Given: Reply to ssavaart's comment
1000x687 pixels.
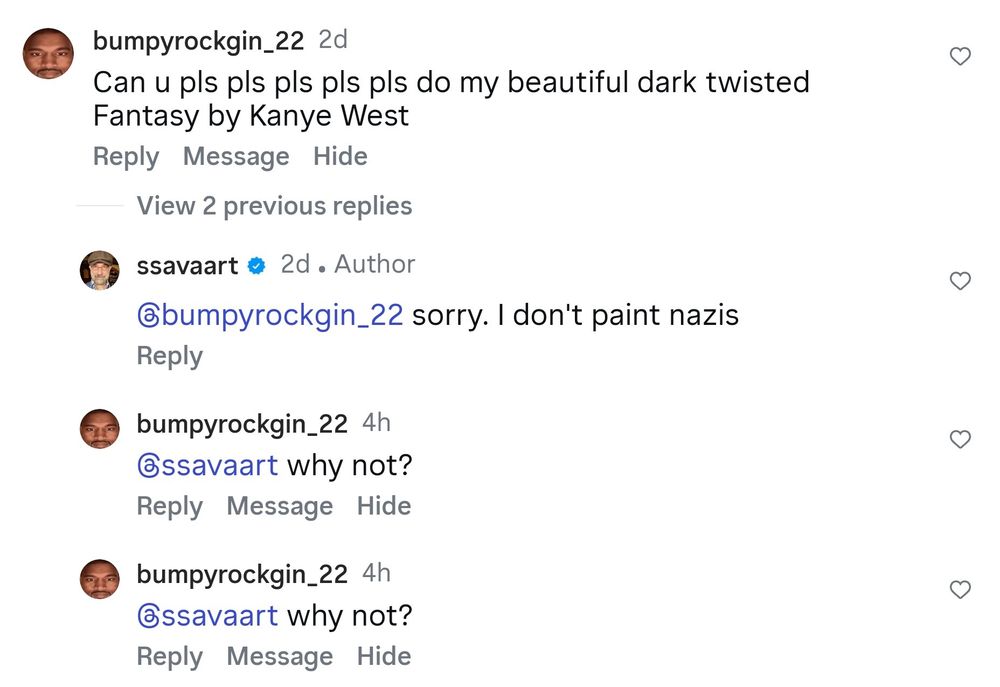Looking at the screenshot, I should point(170,356).
